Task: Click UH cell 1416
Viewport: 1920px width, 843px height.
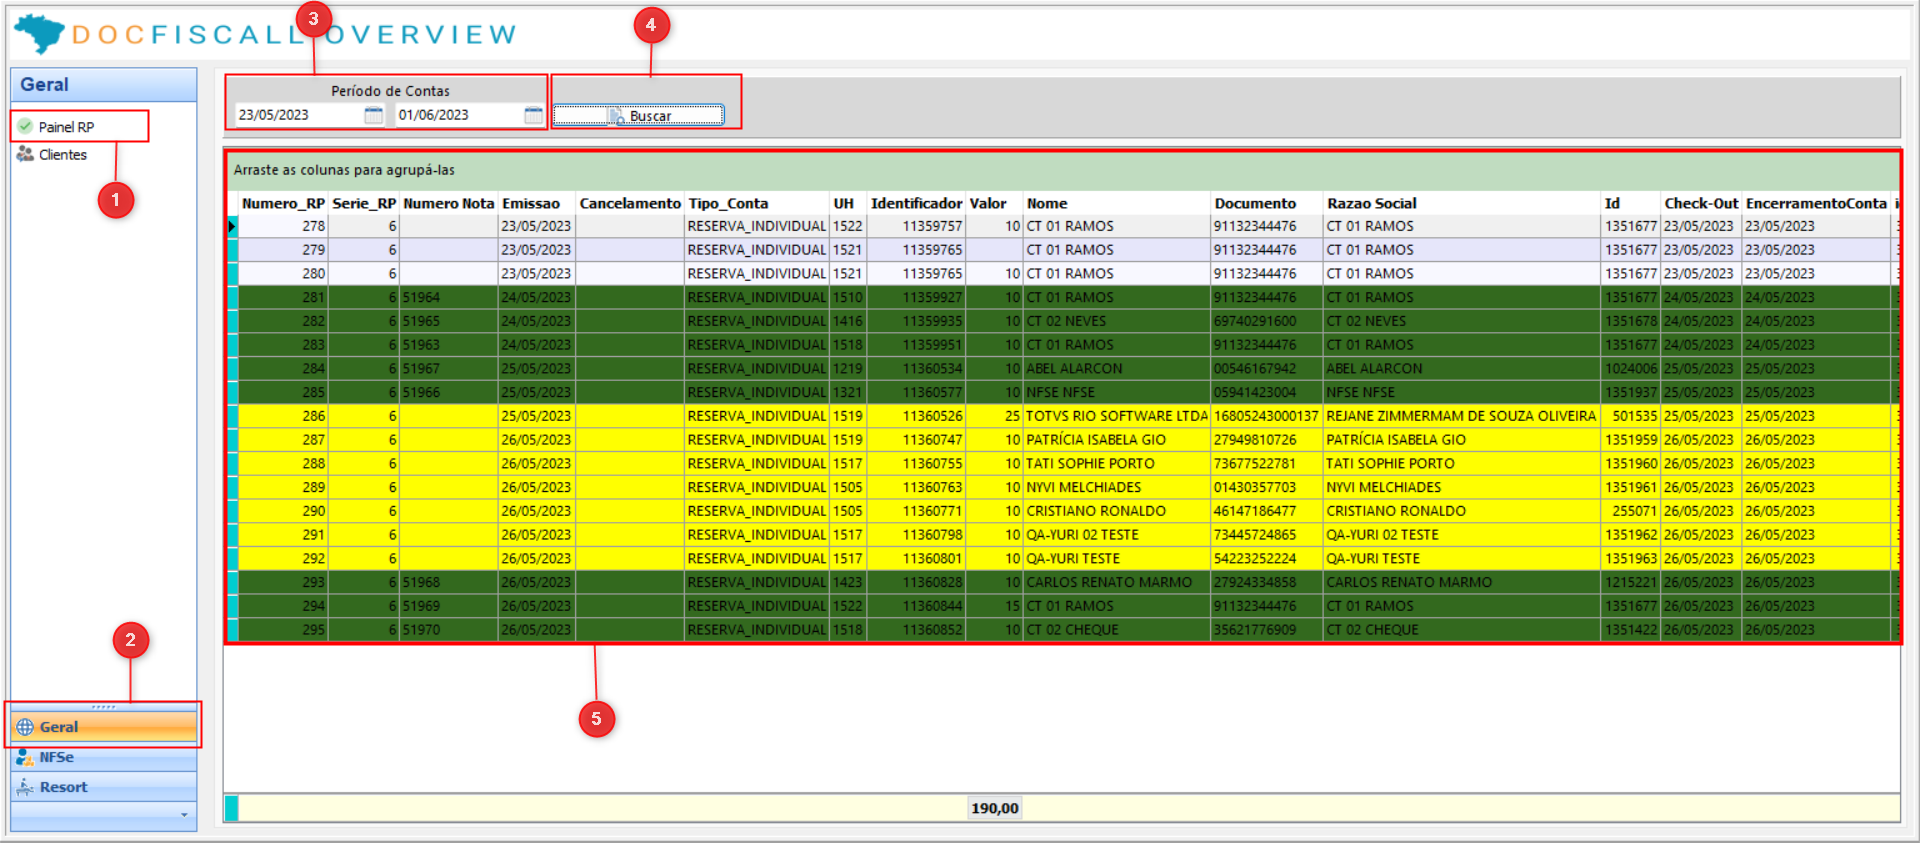Action: 847,321
